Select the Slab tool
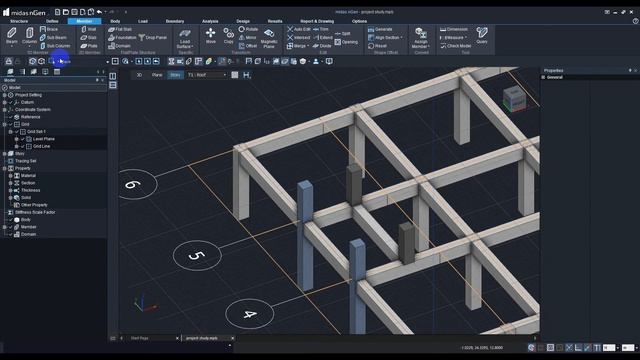This screenshot has width=640, height=360. click(x=89, y=38)
